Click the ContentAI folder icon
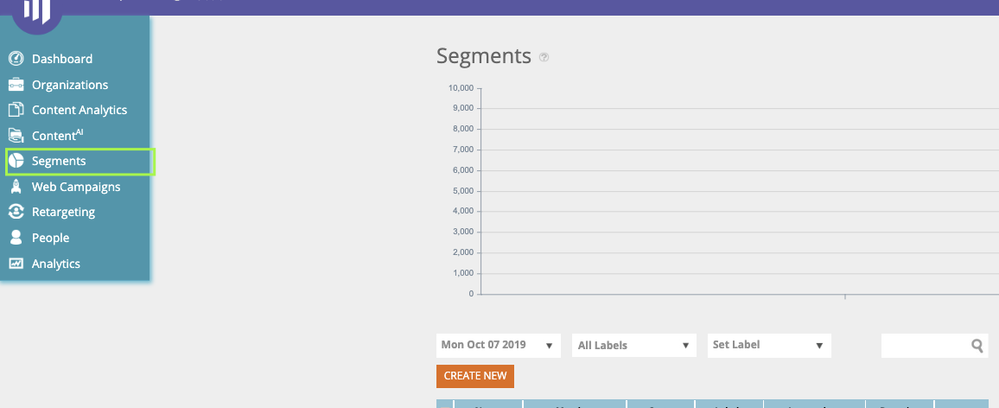Image resolution: width=999 pixels, height=408 pixels. (16, 135)
